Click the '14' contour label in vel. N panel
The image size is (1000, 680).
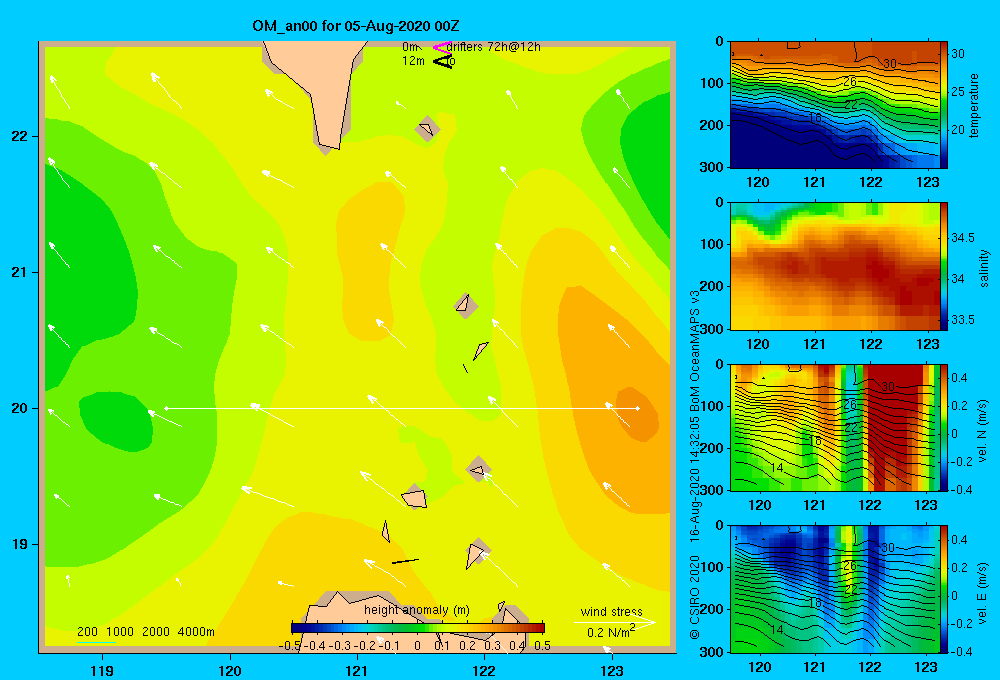776,468
